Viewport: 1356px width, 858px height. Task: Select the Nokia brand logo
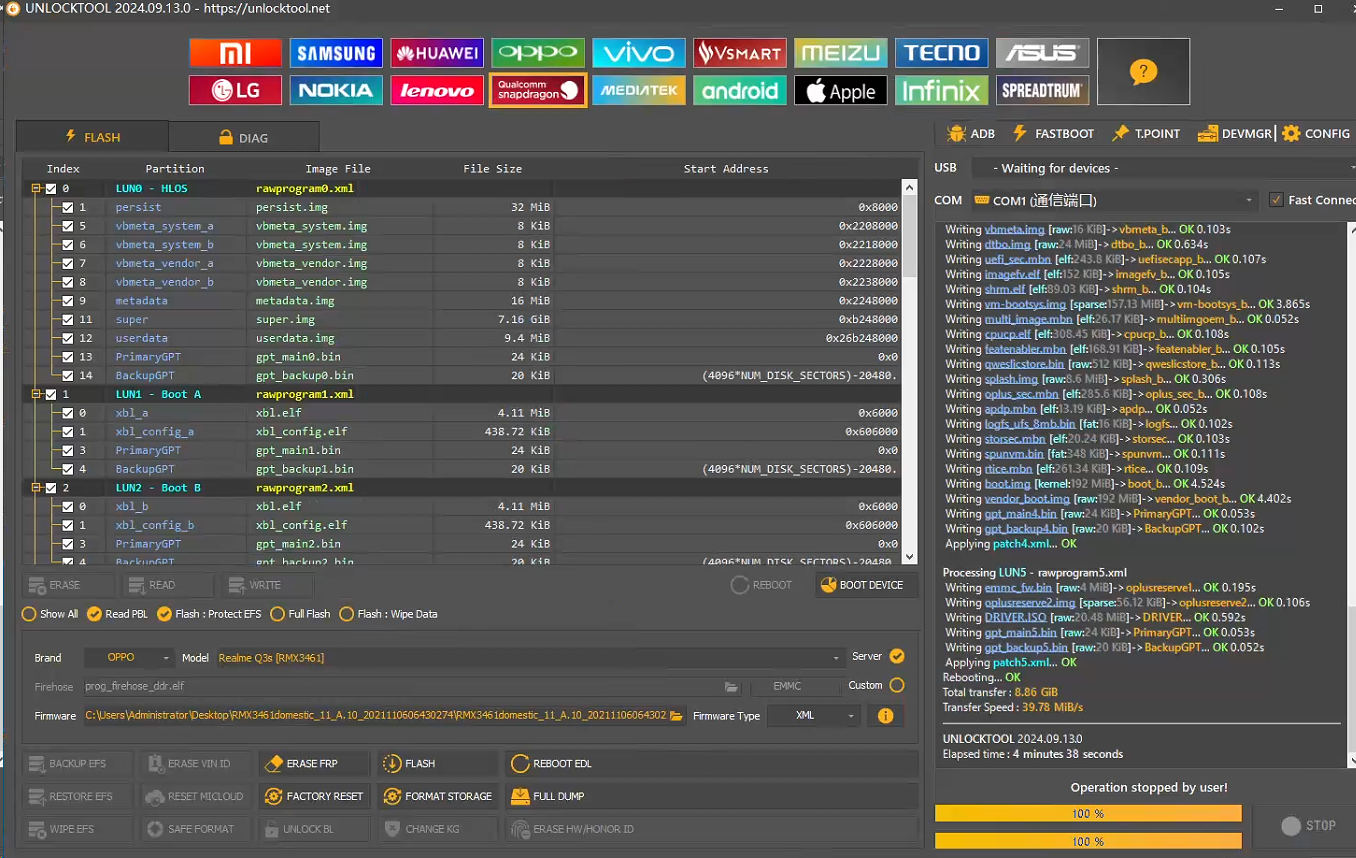(x=336, y=91)
